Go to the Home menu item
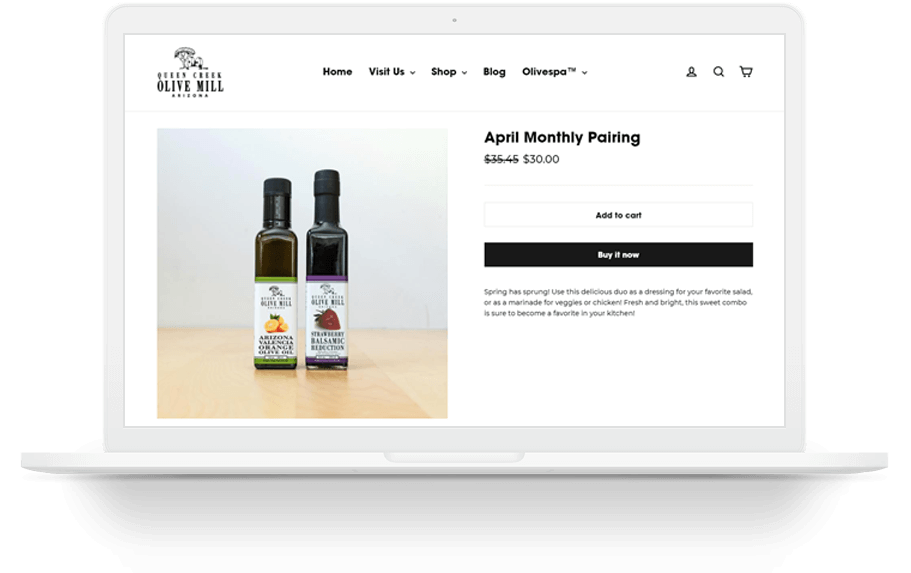Viewport: 911px width, 573px height. click(338, 71)
